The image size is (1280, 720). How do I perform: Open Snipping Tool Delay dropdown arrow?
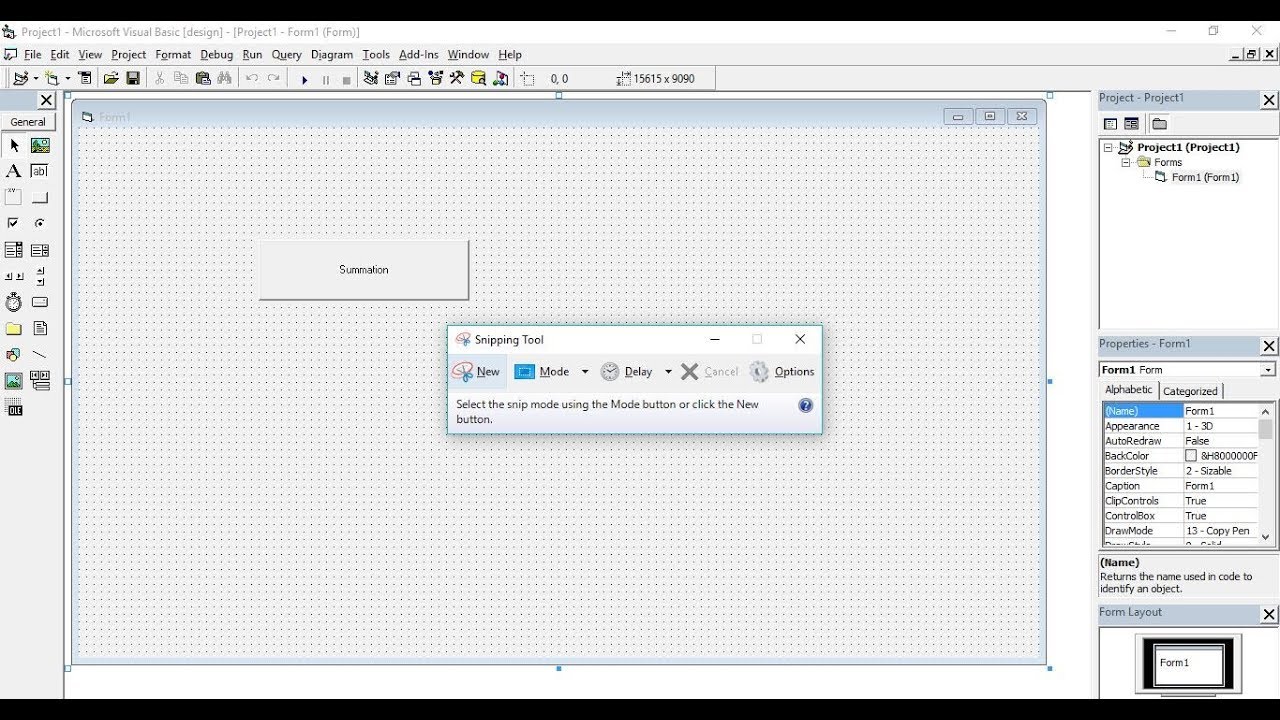(668, 372)
